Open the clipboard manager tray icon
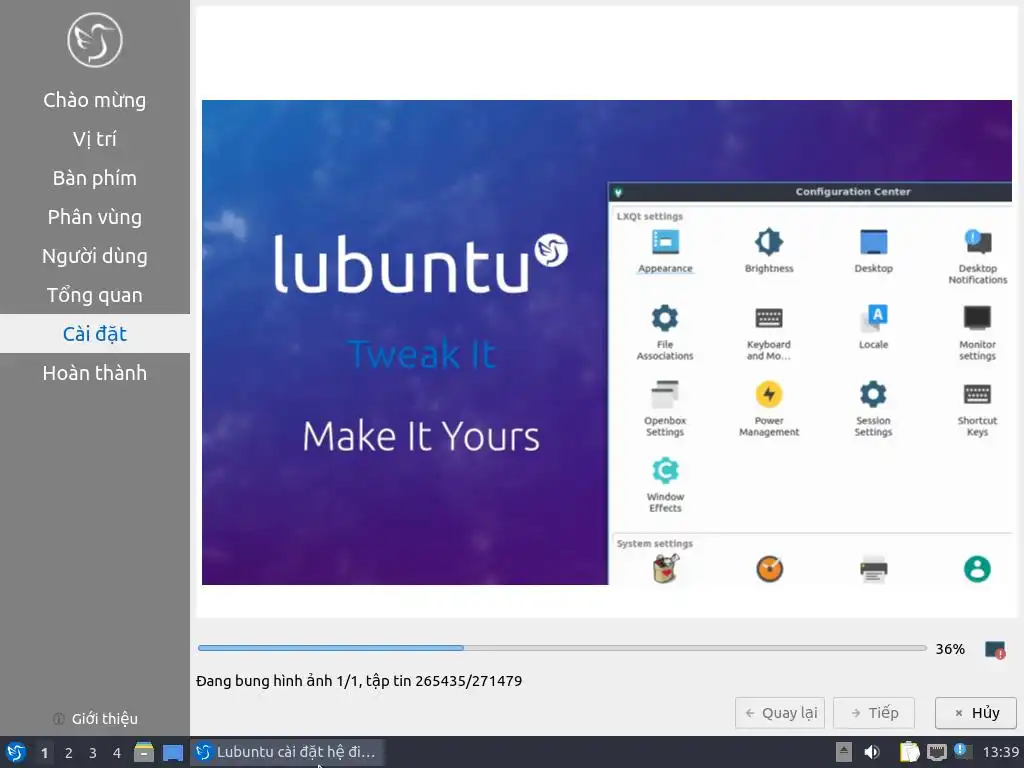This screenshot has height=768, width=1024. [x=909, y=752]
